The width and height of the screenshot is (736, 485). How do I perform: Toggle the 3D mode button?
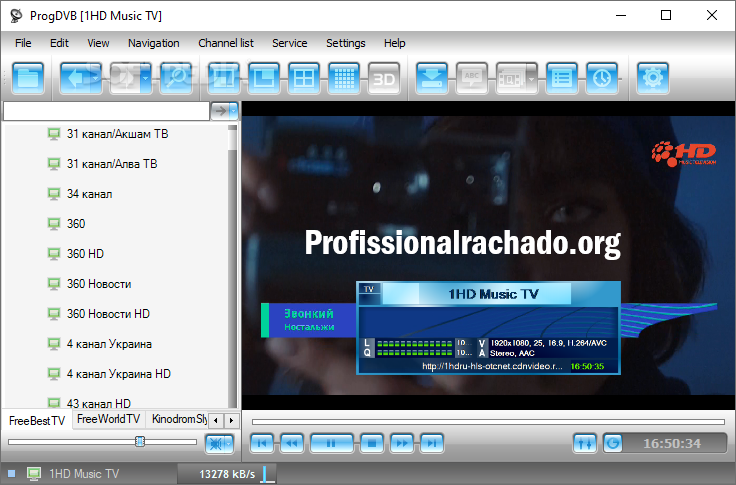point(384,78)
